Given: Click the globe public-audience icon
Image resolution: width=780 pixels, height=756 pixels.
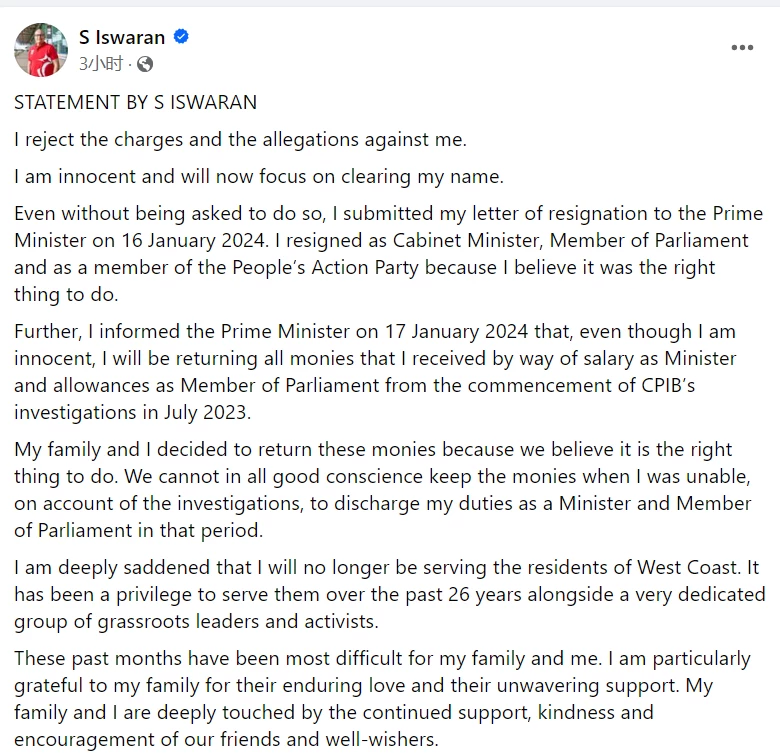Looking at the screenshot, I should pyautogui.click(x=145, y=64).
